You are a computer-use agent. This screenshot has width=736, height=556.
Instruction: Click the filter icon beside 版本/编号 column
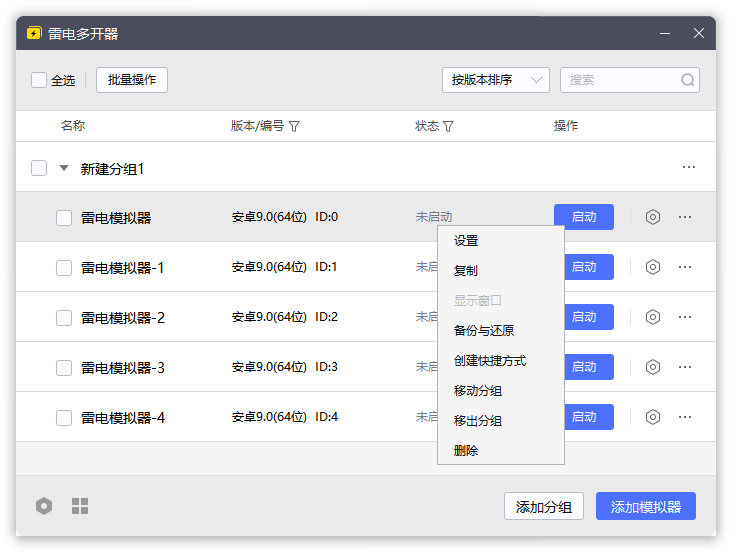click(x=294, y=127)
